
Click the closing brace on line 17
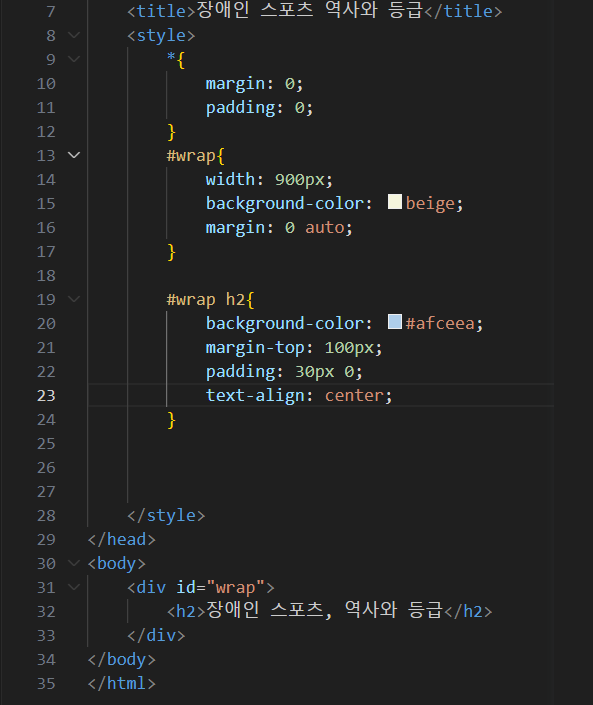(x=171, y=252)
